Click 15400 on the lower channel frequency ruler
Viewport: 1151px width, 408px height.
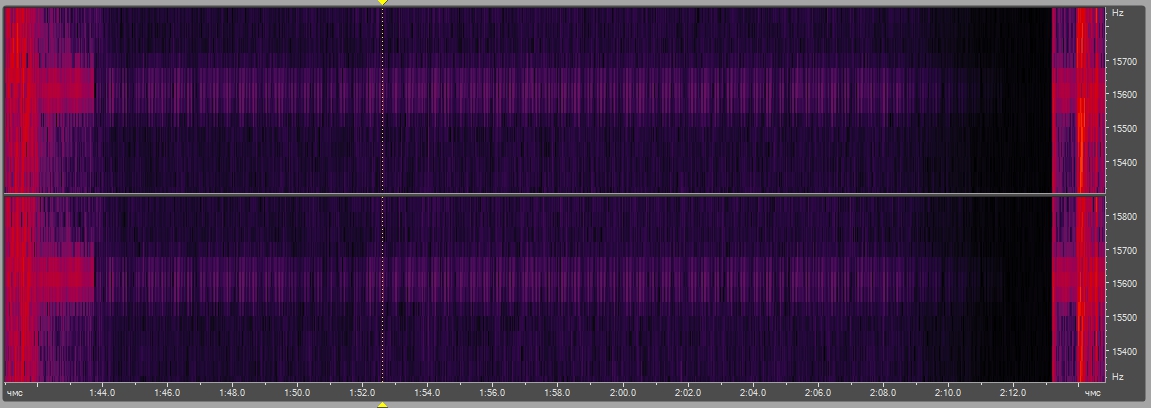click(1125, 351)
